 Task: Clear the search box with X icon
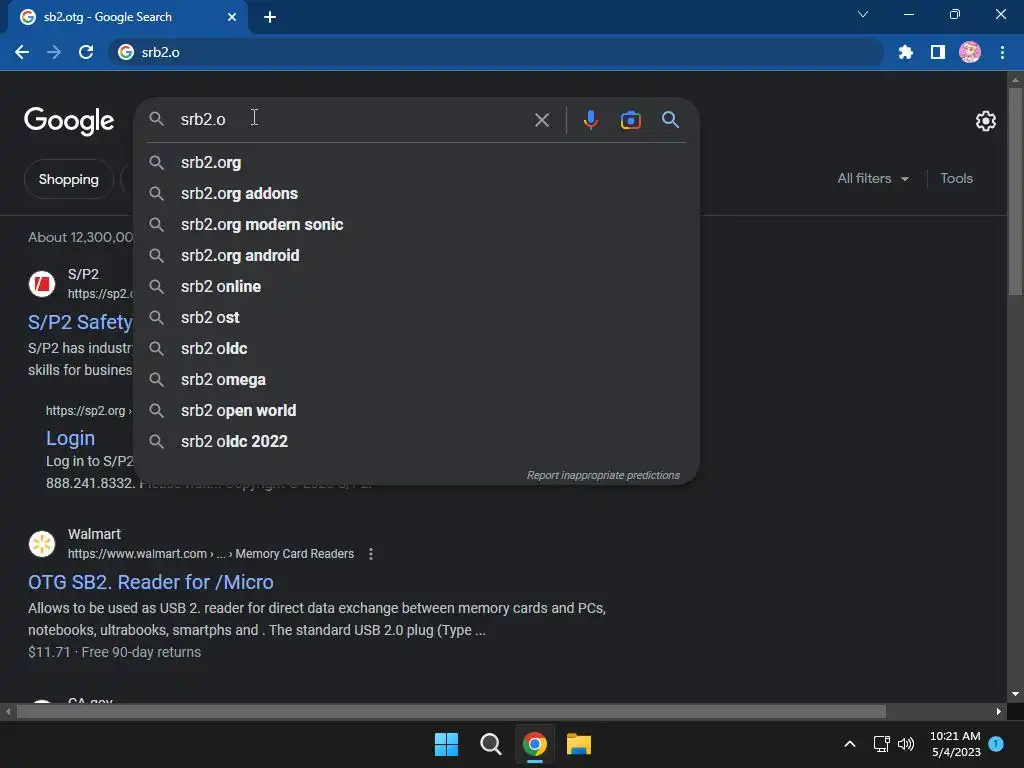[x=541, y=120]
